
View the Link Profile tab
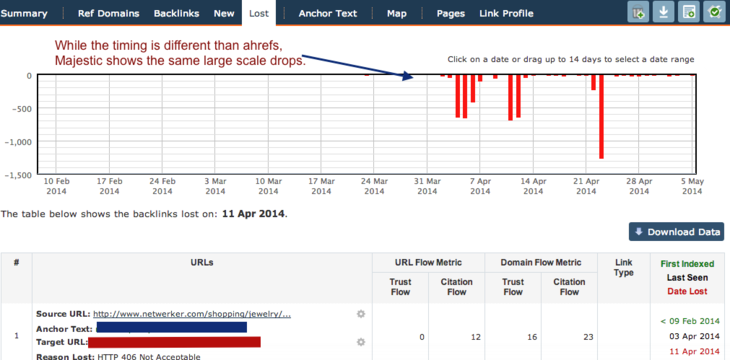click(x=506, y=14)
